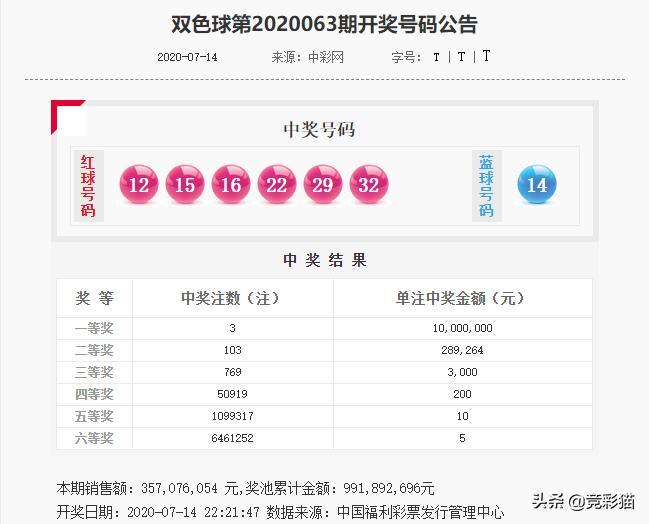Click sixth prize count 6461252
The image size is (649, 524).
click(232, 438)
